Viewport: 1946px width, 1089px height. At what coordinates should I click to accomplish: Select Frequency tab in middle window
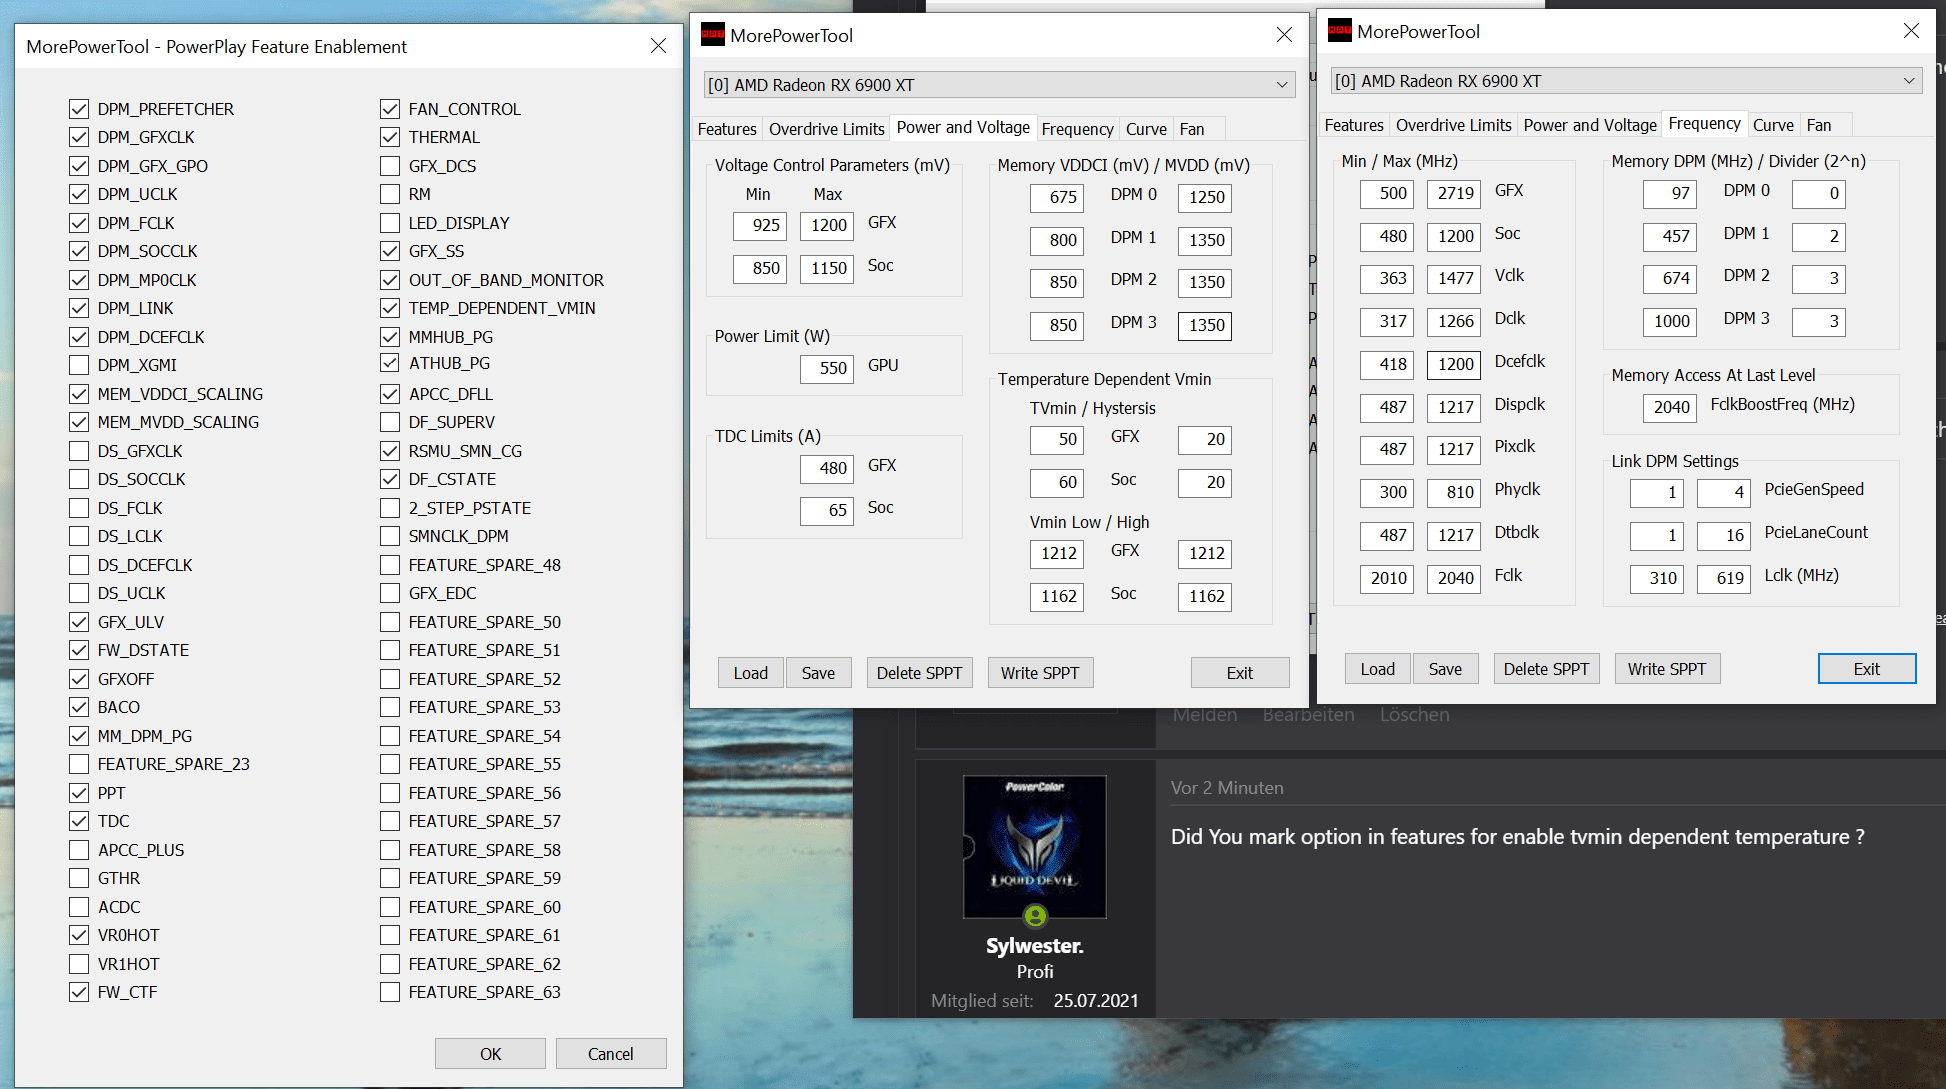click(x=1077, y=129)
